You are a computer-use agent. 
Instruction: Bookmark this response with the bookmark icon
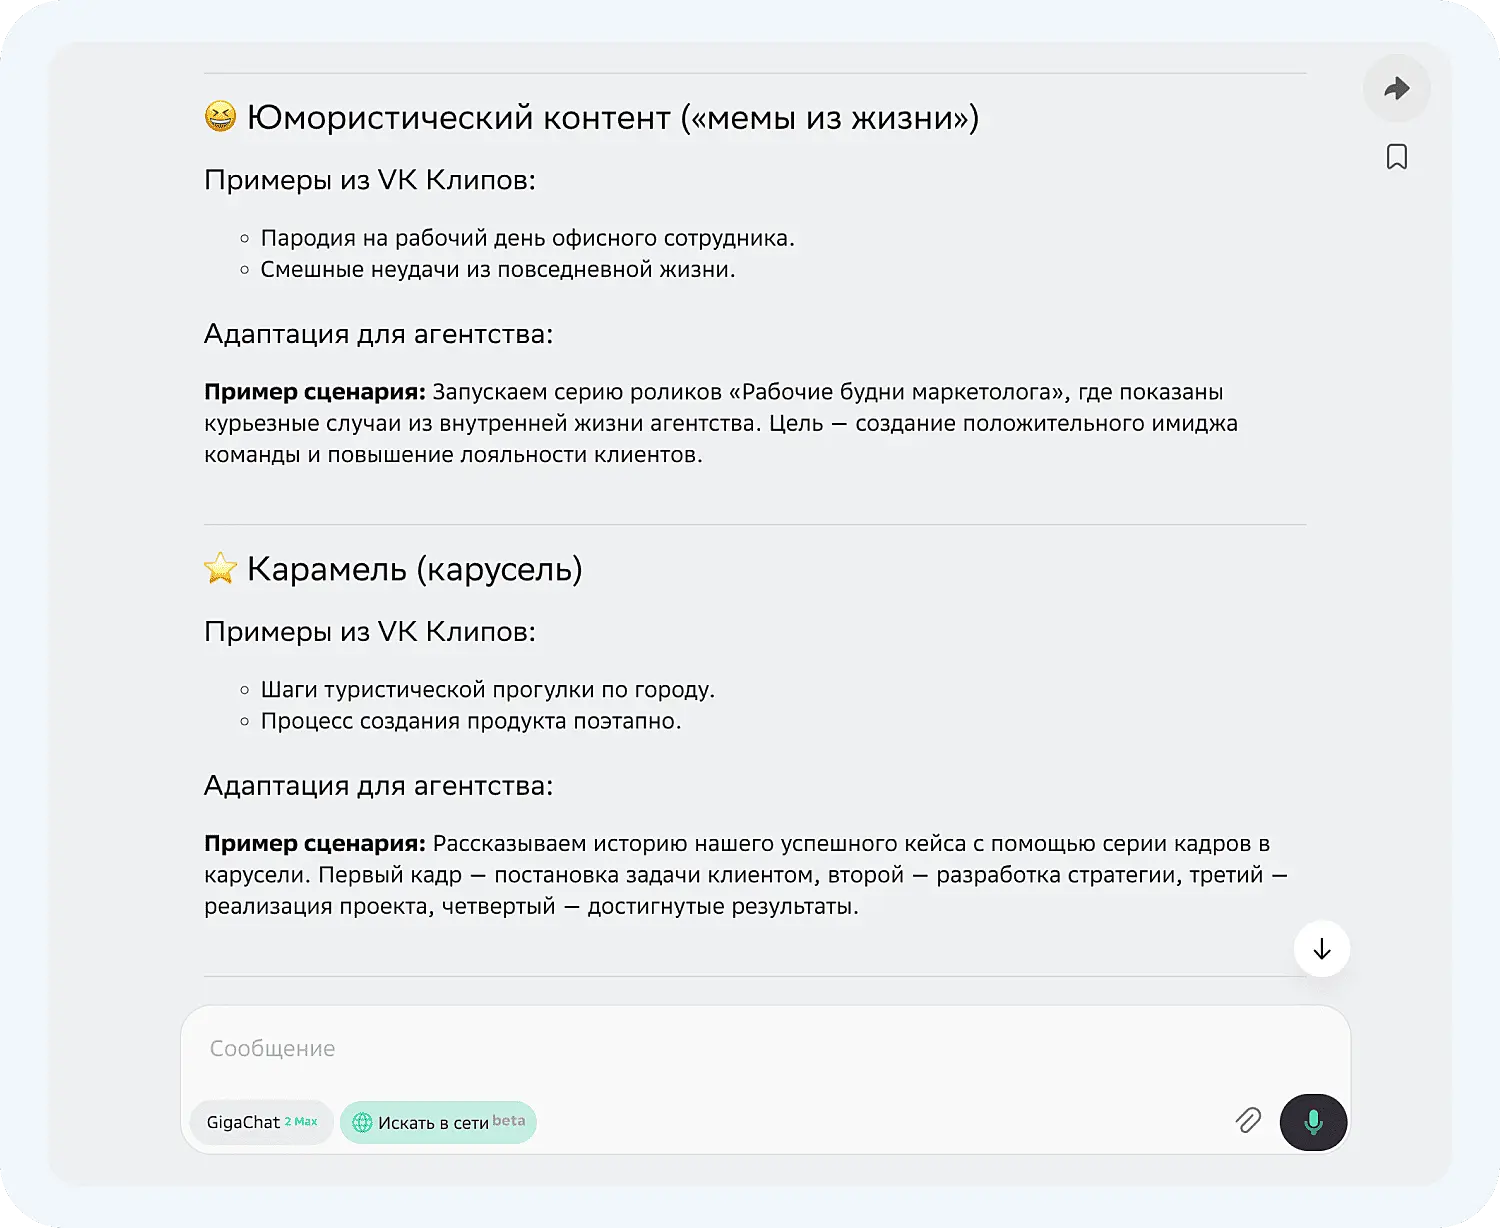(1396, 157)
